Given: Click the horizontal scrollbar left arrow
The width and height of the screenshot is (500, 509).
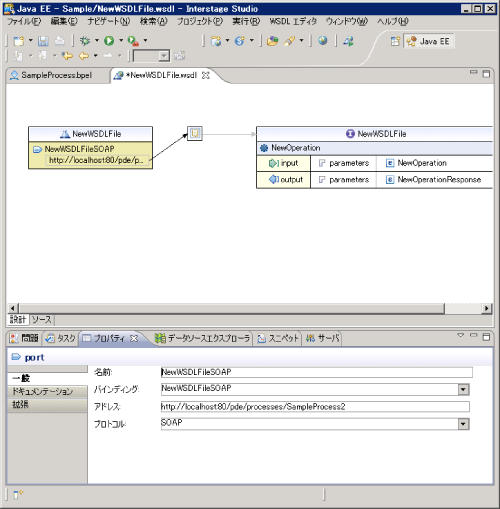Looking at the screenshot, I should pos(13,308).
